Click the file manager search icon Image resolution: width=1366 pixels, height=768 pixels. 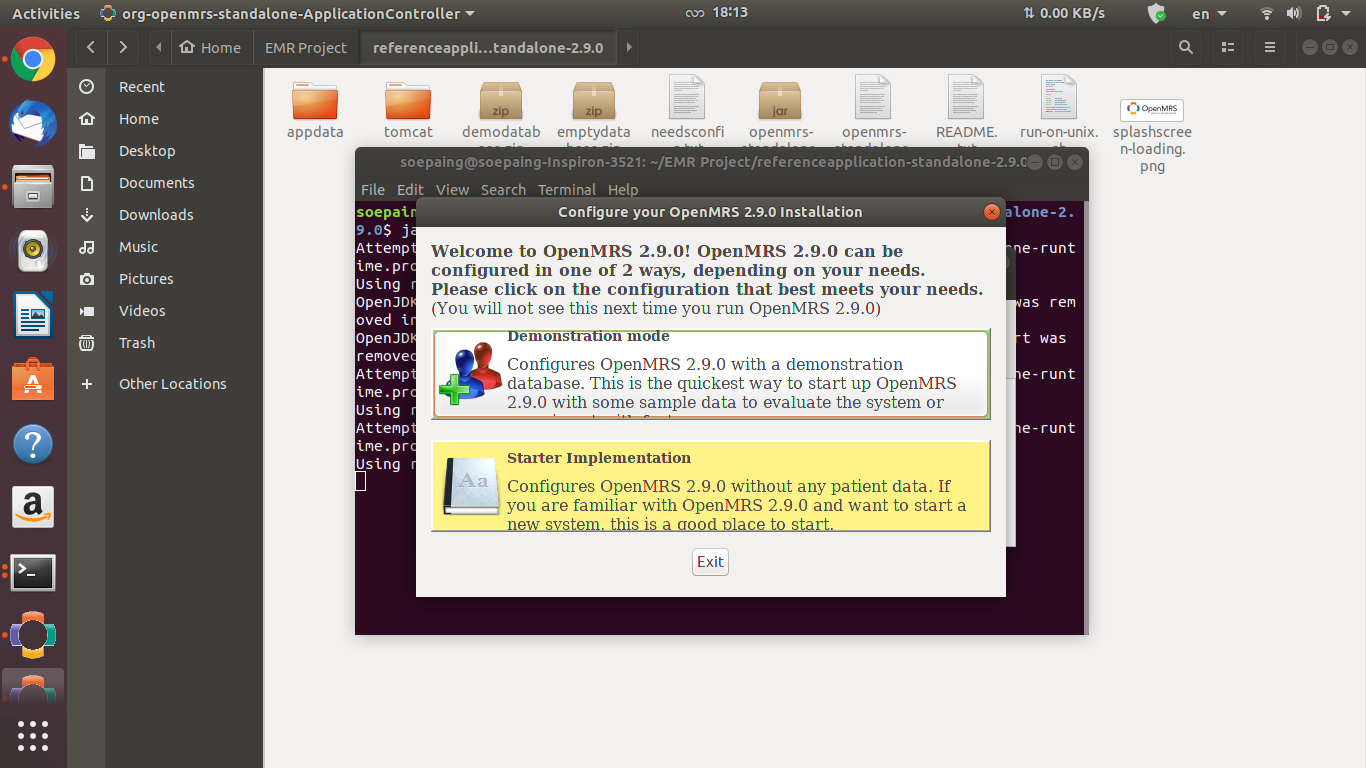1186,47
